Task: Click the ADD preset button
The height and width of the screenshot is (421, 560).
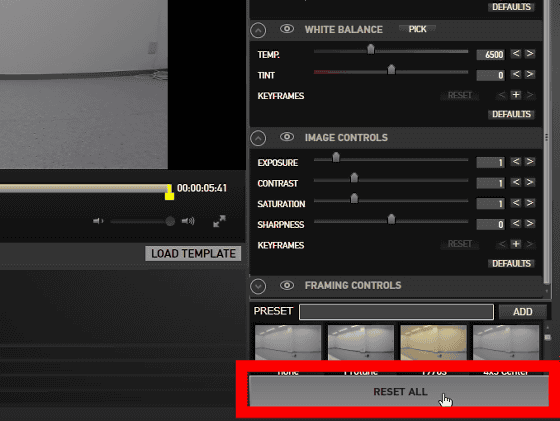Action: (522, 312)
